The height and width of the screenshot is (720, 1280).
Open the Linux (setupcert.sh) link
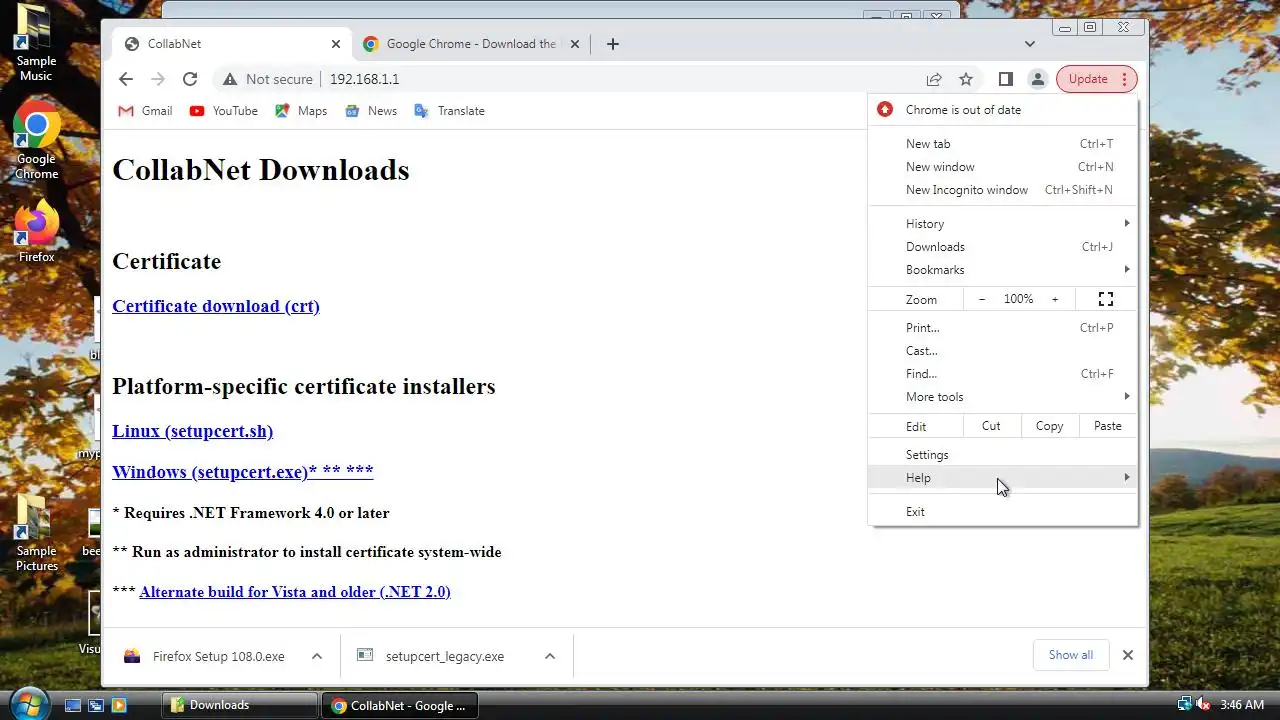(x=192, y=431)
